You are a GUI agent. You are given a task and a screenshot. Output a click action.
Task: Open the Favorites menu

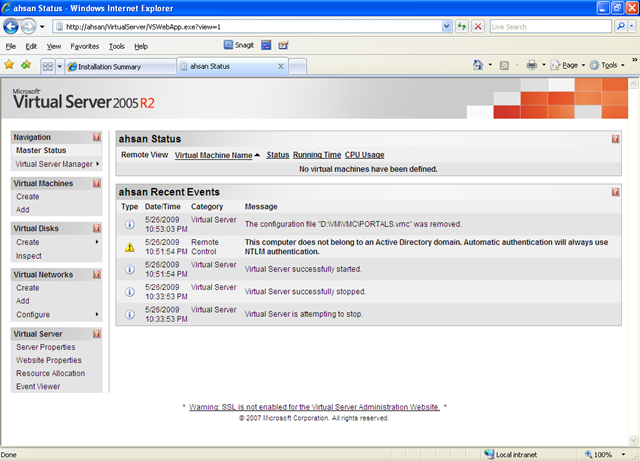point(84,46)
